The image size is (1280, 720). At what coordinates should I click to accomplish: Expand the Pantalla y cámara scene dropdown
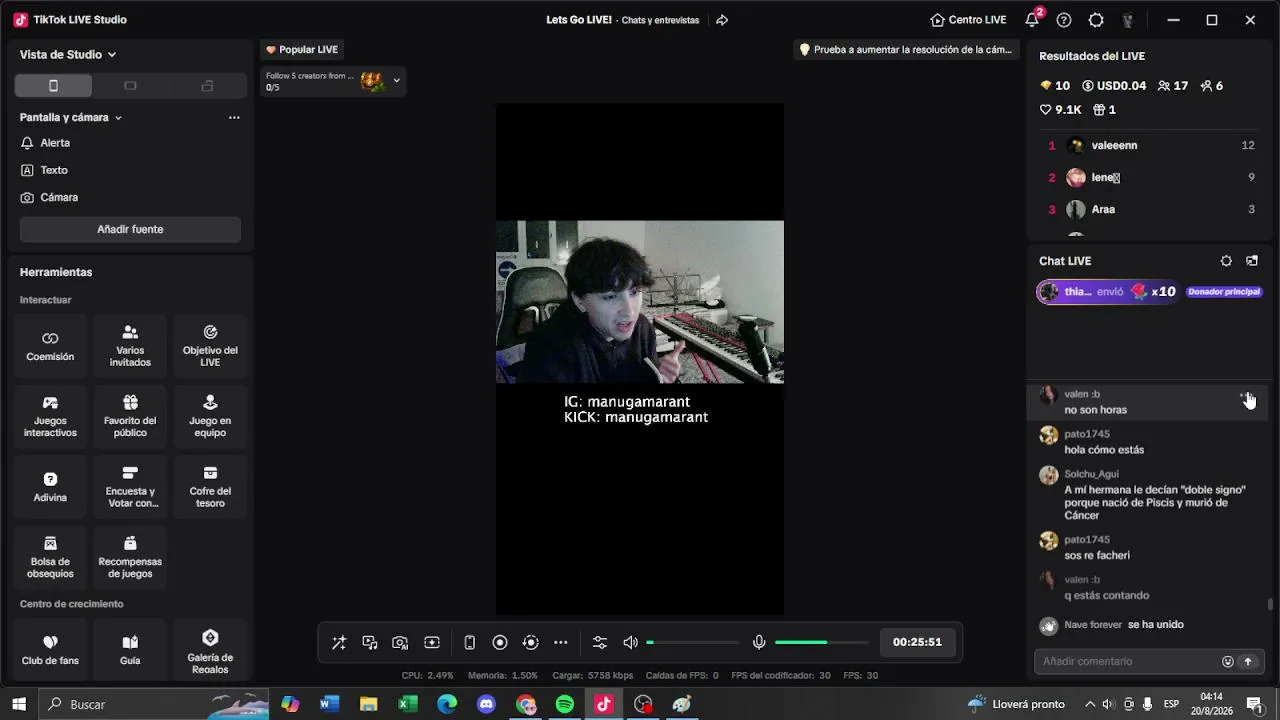click(71, 118)
